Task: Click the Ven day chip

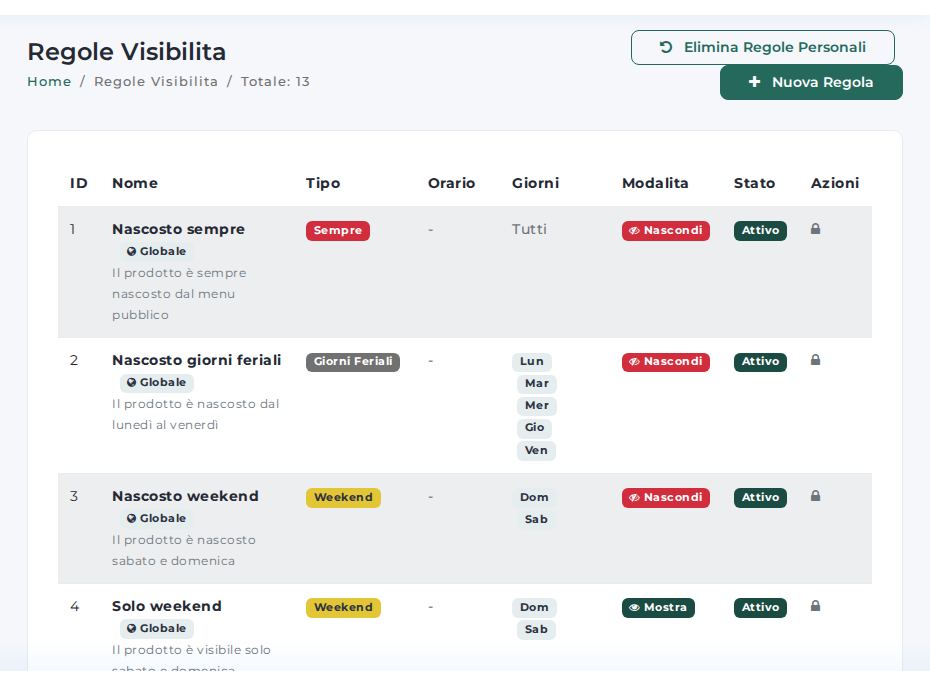Action: pyautogui.click(x=536, y=451)
